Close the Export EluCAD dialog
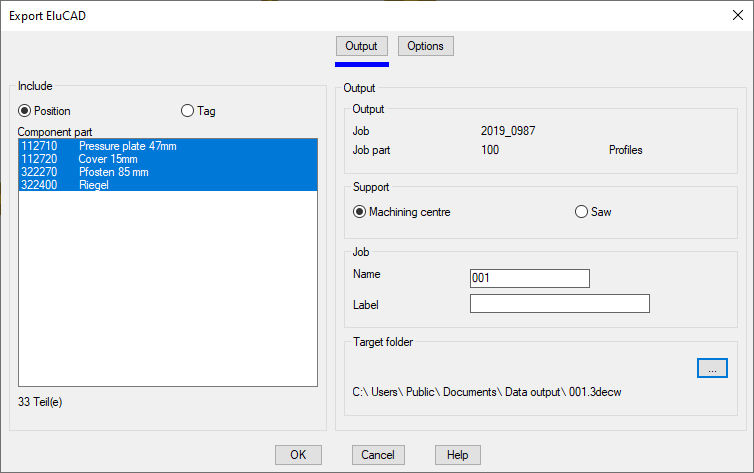 (736, 15)
